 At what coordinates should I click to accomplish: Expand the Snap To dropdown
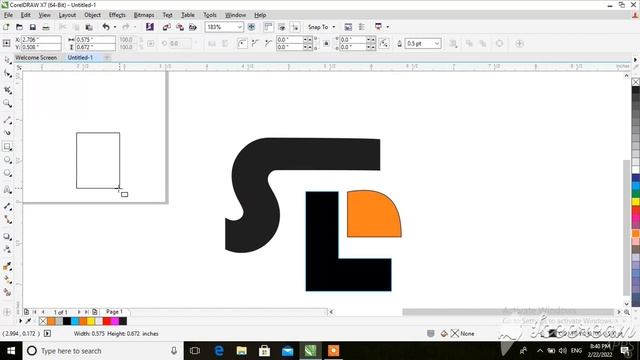(x=334, y=27)
